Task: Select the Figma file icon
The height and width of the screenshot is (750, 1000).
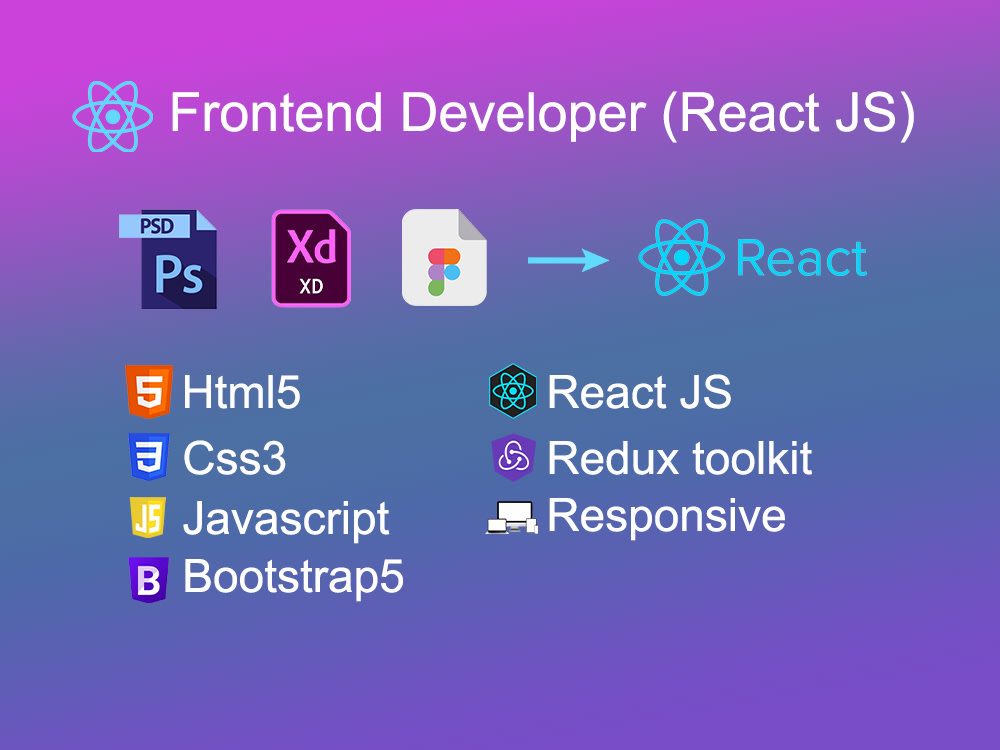Action: [x=445, y=258]
